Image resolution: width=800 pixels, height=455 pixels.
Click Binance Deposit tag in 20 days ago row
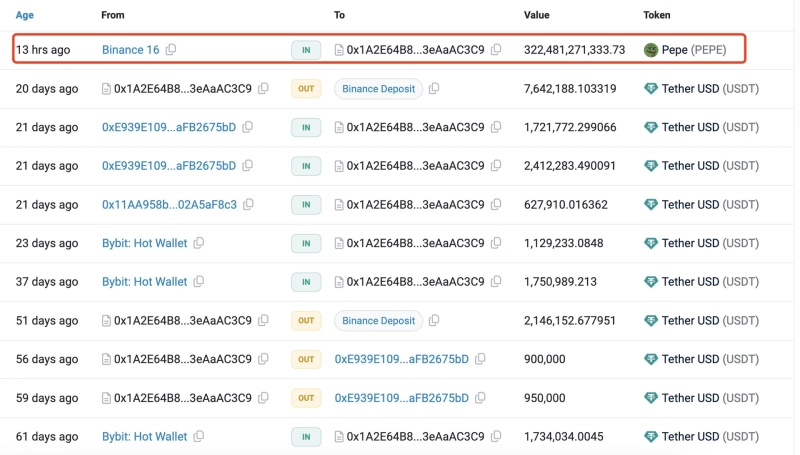pos(378,89)
